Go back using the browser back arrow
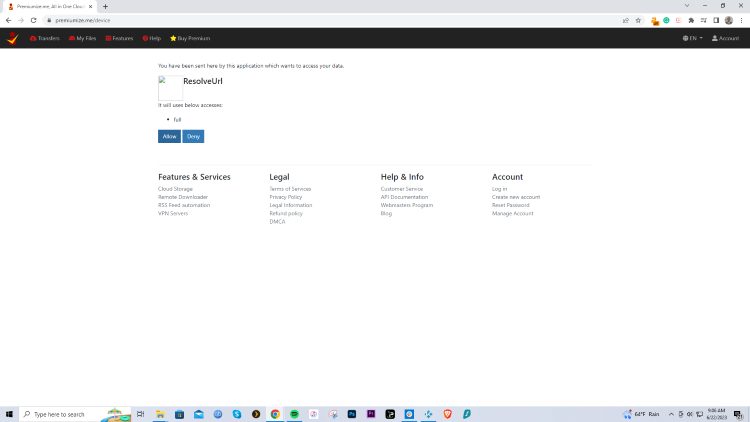The width and height of the screenshot is (750, 422). (9, 20)
